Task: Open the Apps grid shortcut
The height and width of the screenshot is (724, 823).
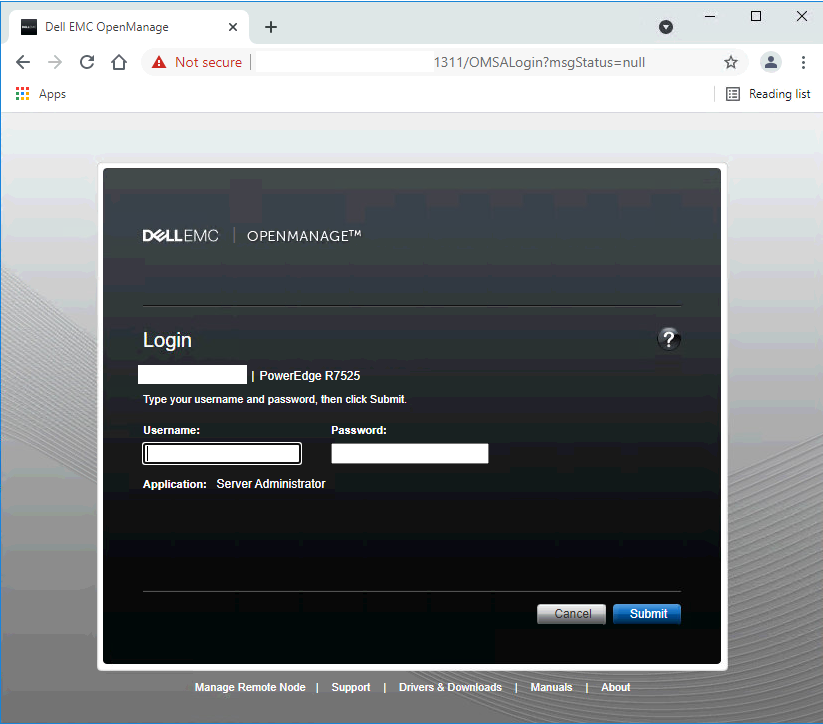Action: (41, 94)
